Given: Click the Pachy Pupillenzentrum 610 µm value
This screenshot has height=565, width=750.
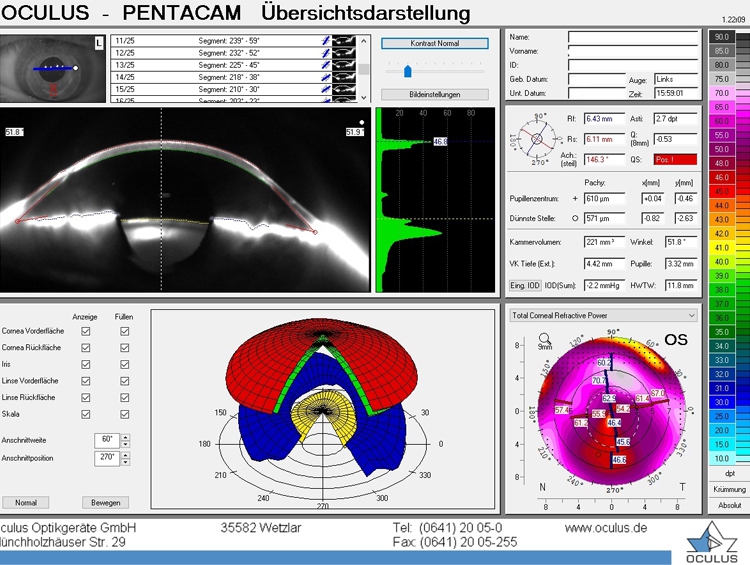Looking at the screenshot, I should [604, 199].
